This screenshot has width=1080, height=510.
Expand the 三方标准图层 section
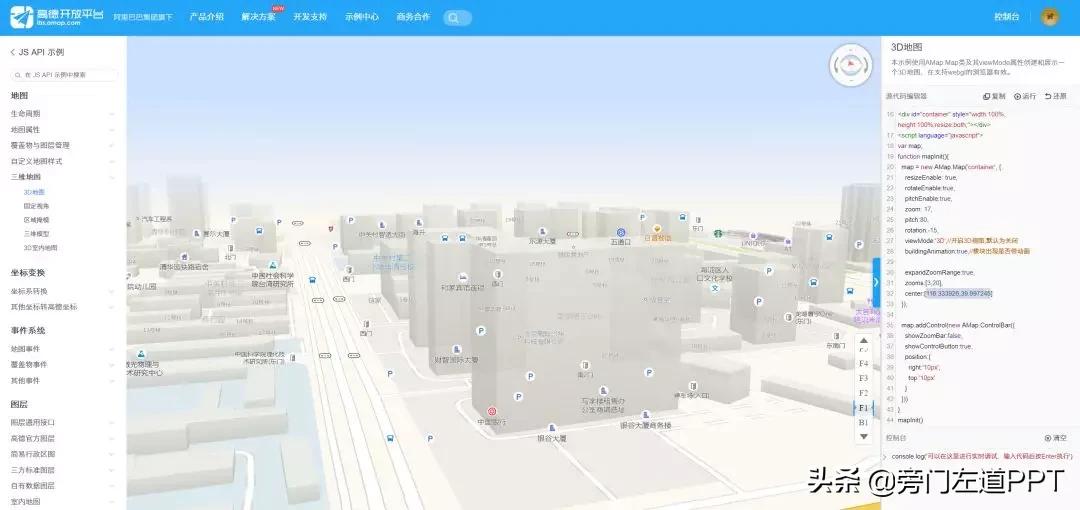[63, 470]
